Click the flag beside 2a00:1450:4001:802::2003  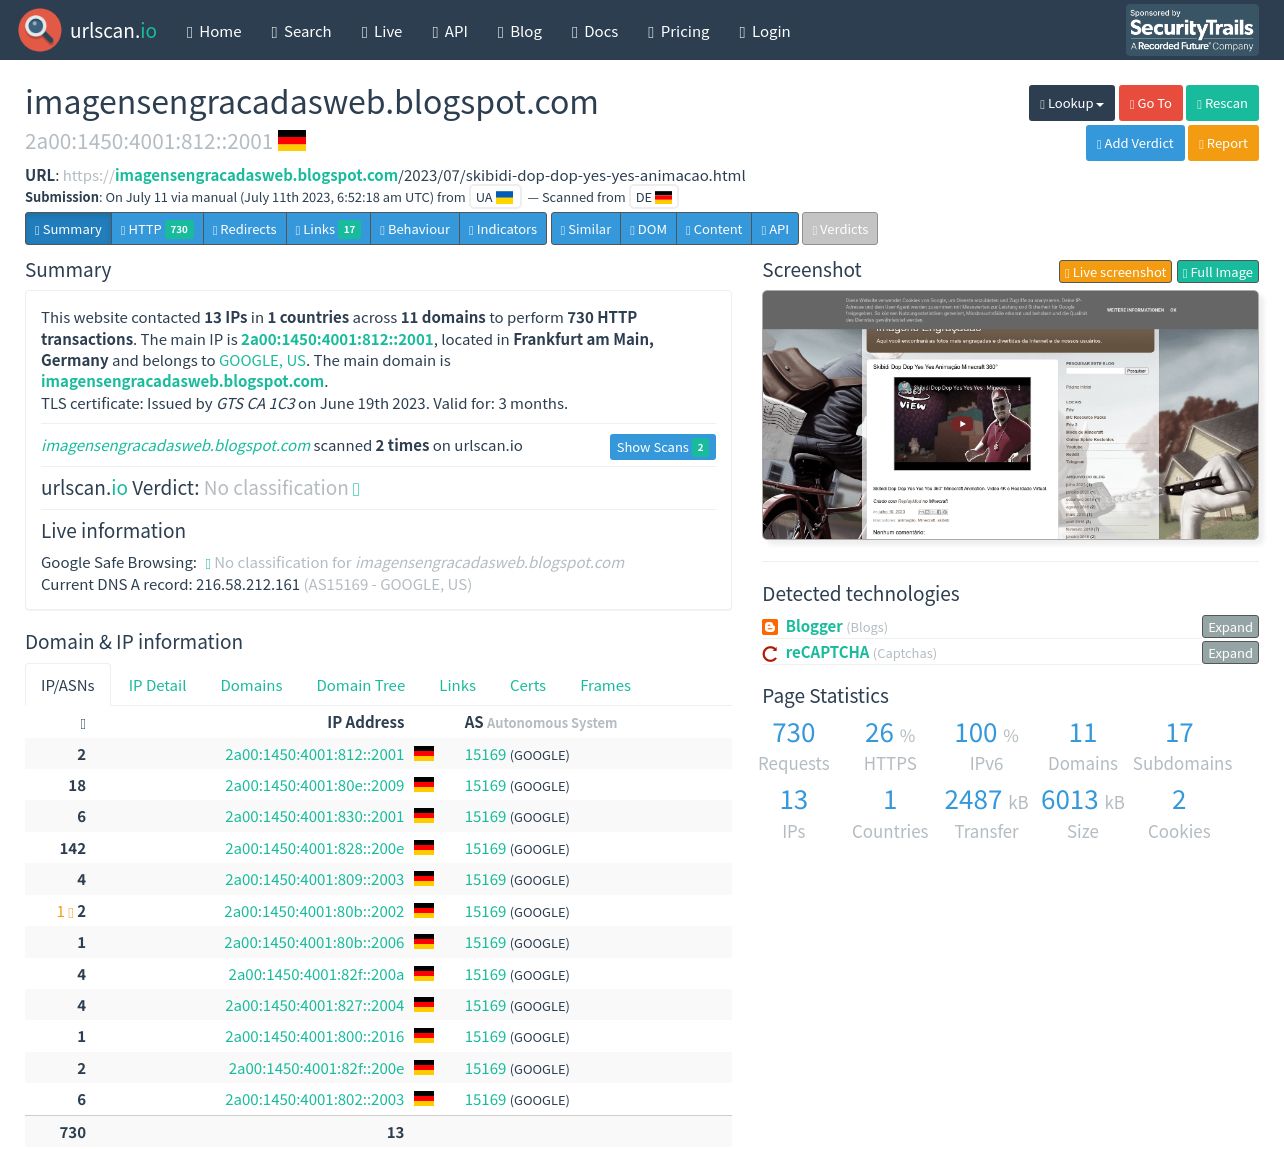[x=424, y=1099]
